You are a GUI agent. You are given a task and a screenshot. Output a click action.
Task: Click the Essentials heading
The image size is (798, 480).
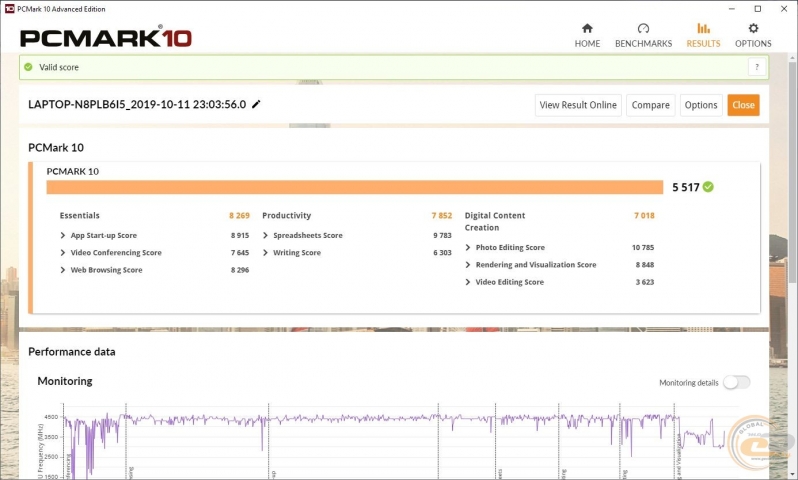(x=79, y=215)
